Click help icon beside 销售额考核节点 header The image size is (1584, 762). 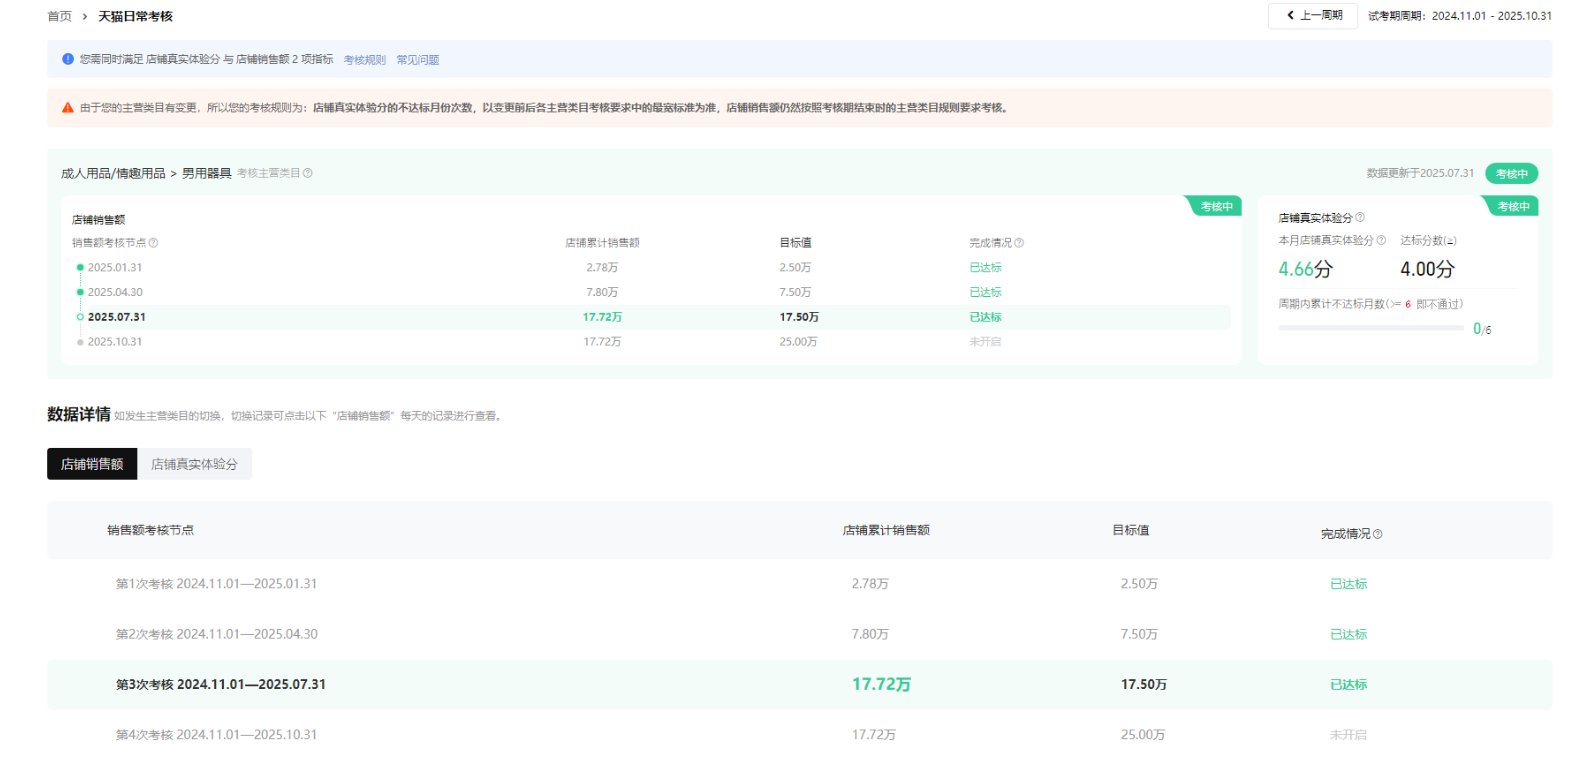pos(153,243)
